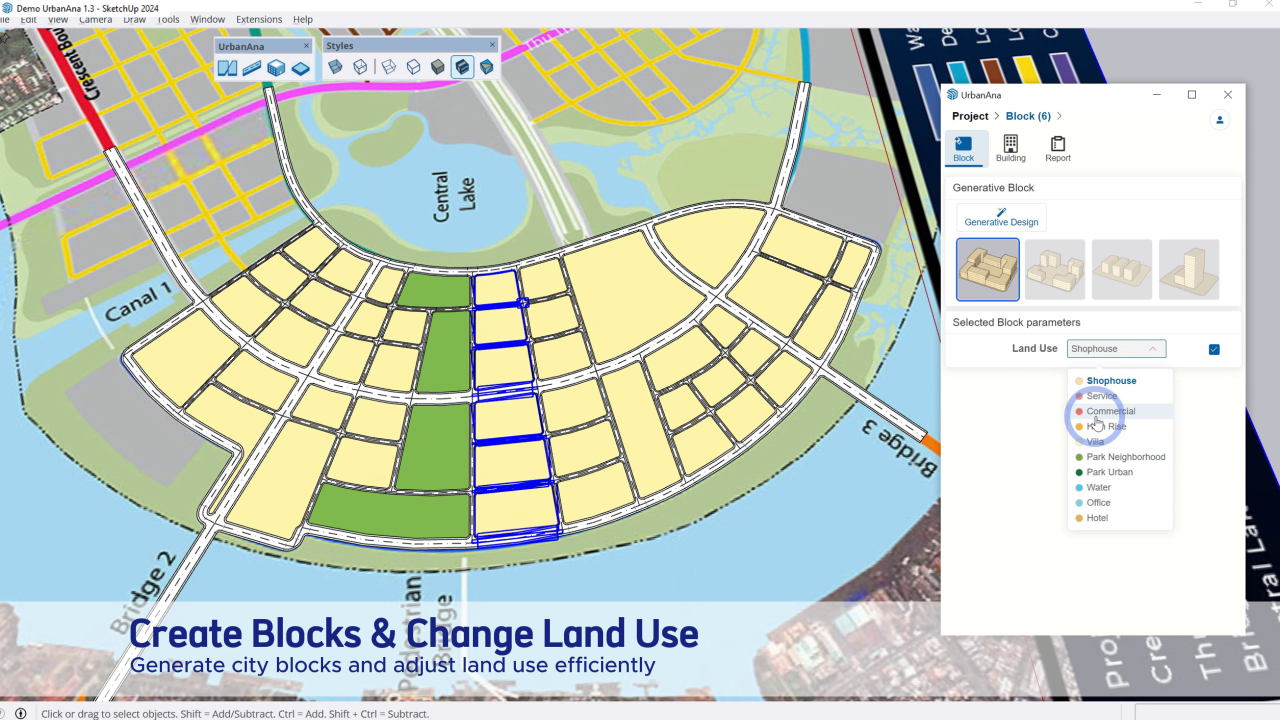Click the Hidden Line style icon
The image size is (1280, 720).
click(413, 67)
